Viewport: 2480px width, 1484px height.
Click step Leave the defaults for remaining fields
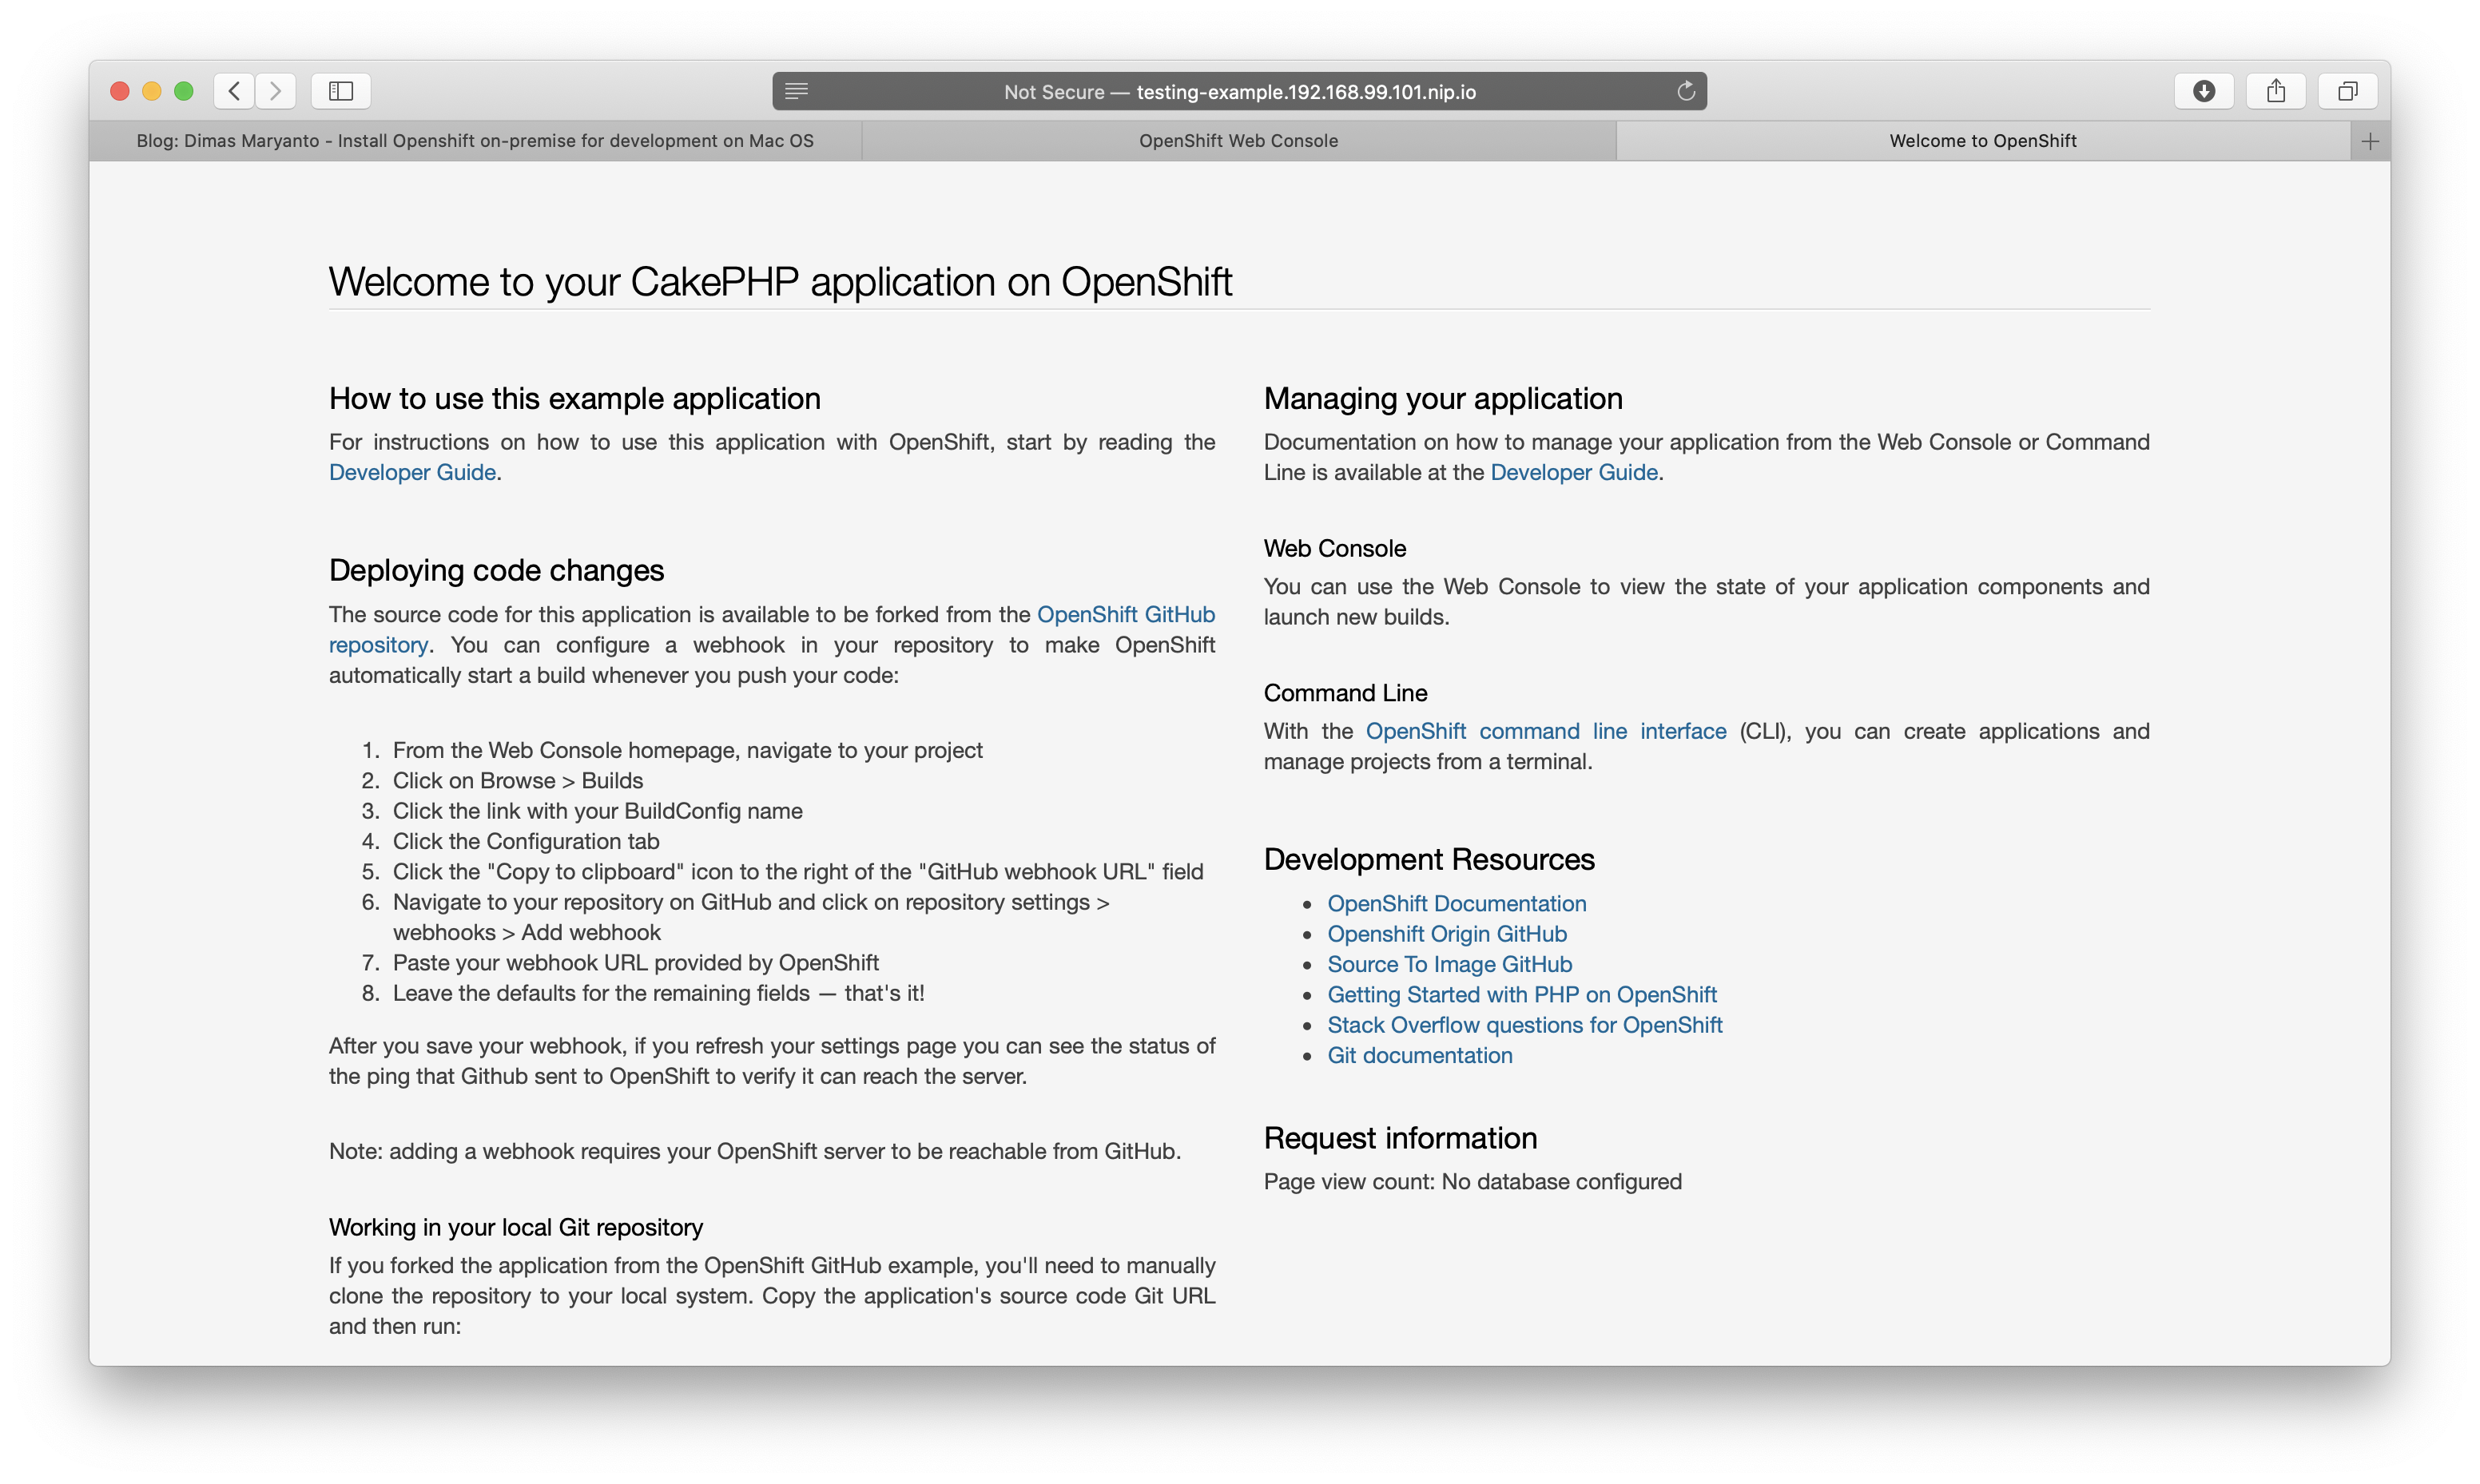point(658,993)
